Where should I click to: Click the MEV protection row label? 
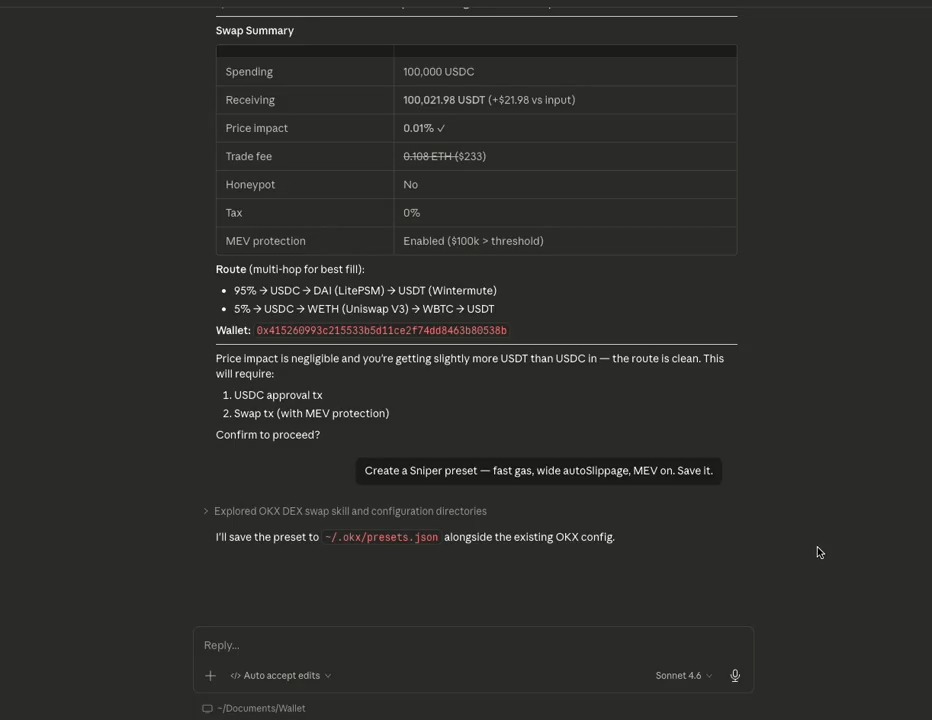coord(265,241)
